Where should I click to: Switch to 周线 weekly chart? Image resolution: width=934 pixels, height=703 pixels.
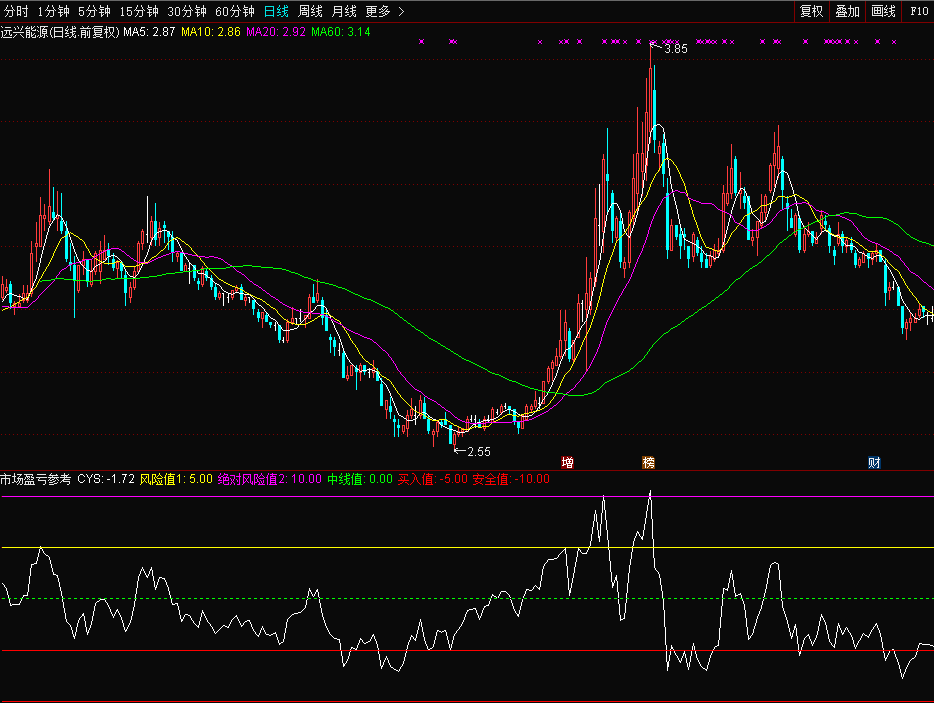point(310,11)
